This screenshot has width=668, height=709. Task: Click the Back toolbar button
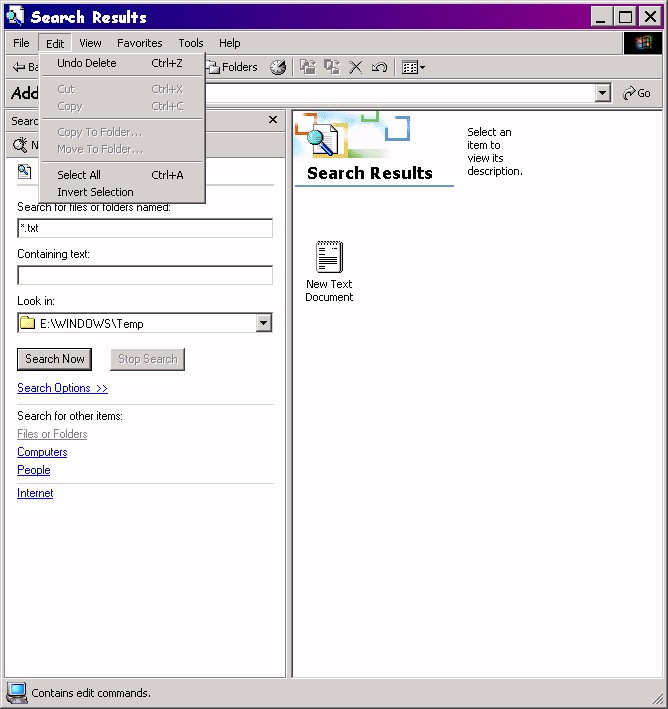[x=25, y=67]
